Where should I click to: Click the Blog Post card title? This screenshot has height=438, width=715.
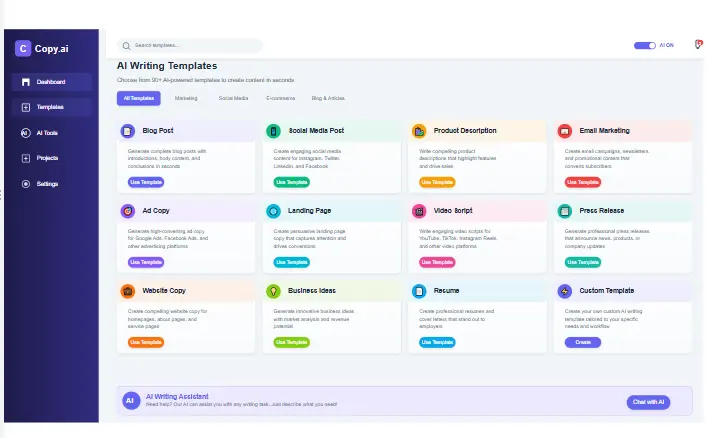[158, 131]
